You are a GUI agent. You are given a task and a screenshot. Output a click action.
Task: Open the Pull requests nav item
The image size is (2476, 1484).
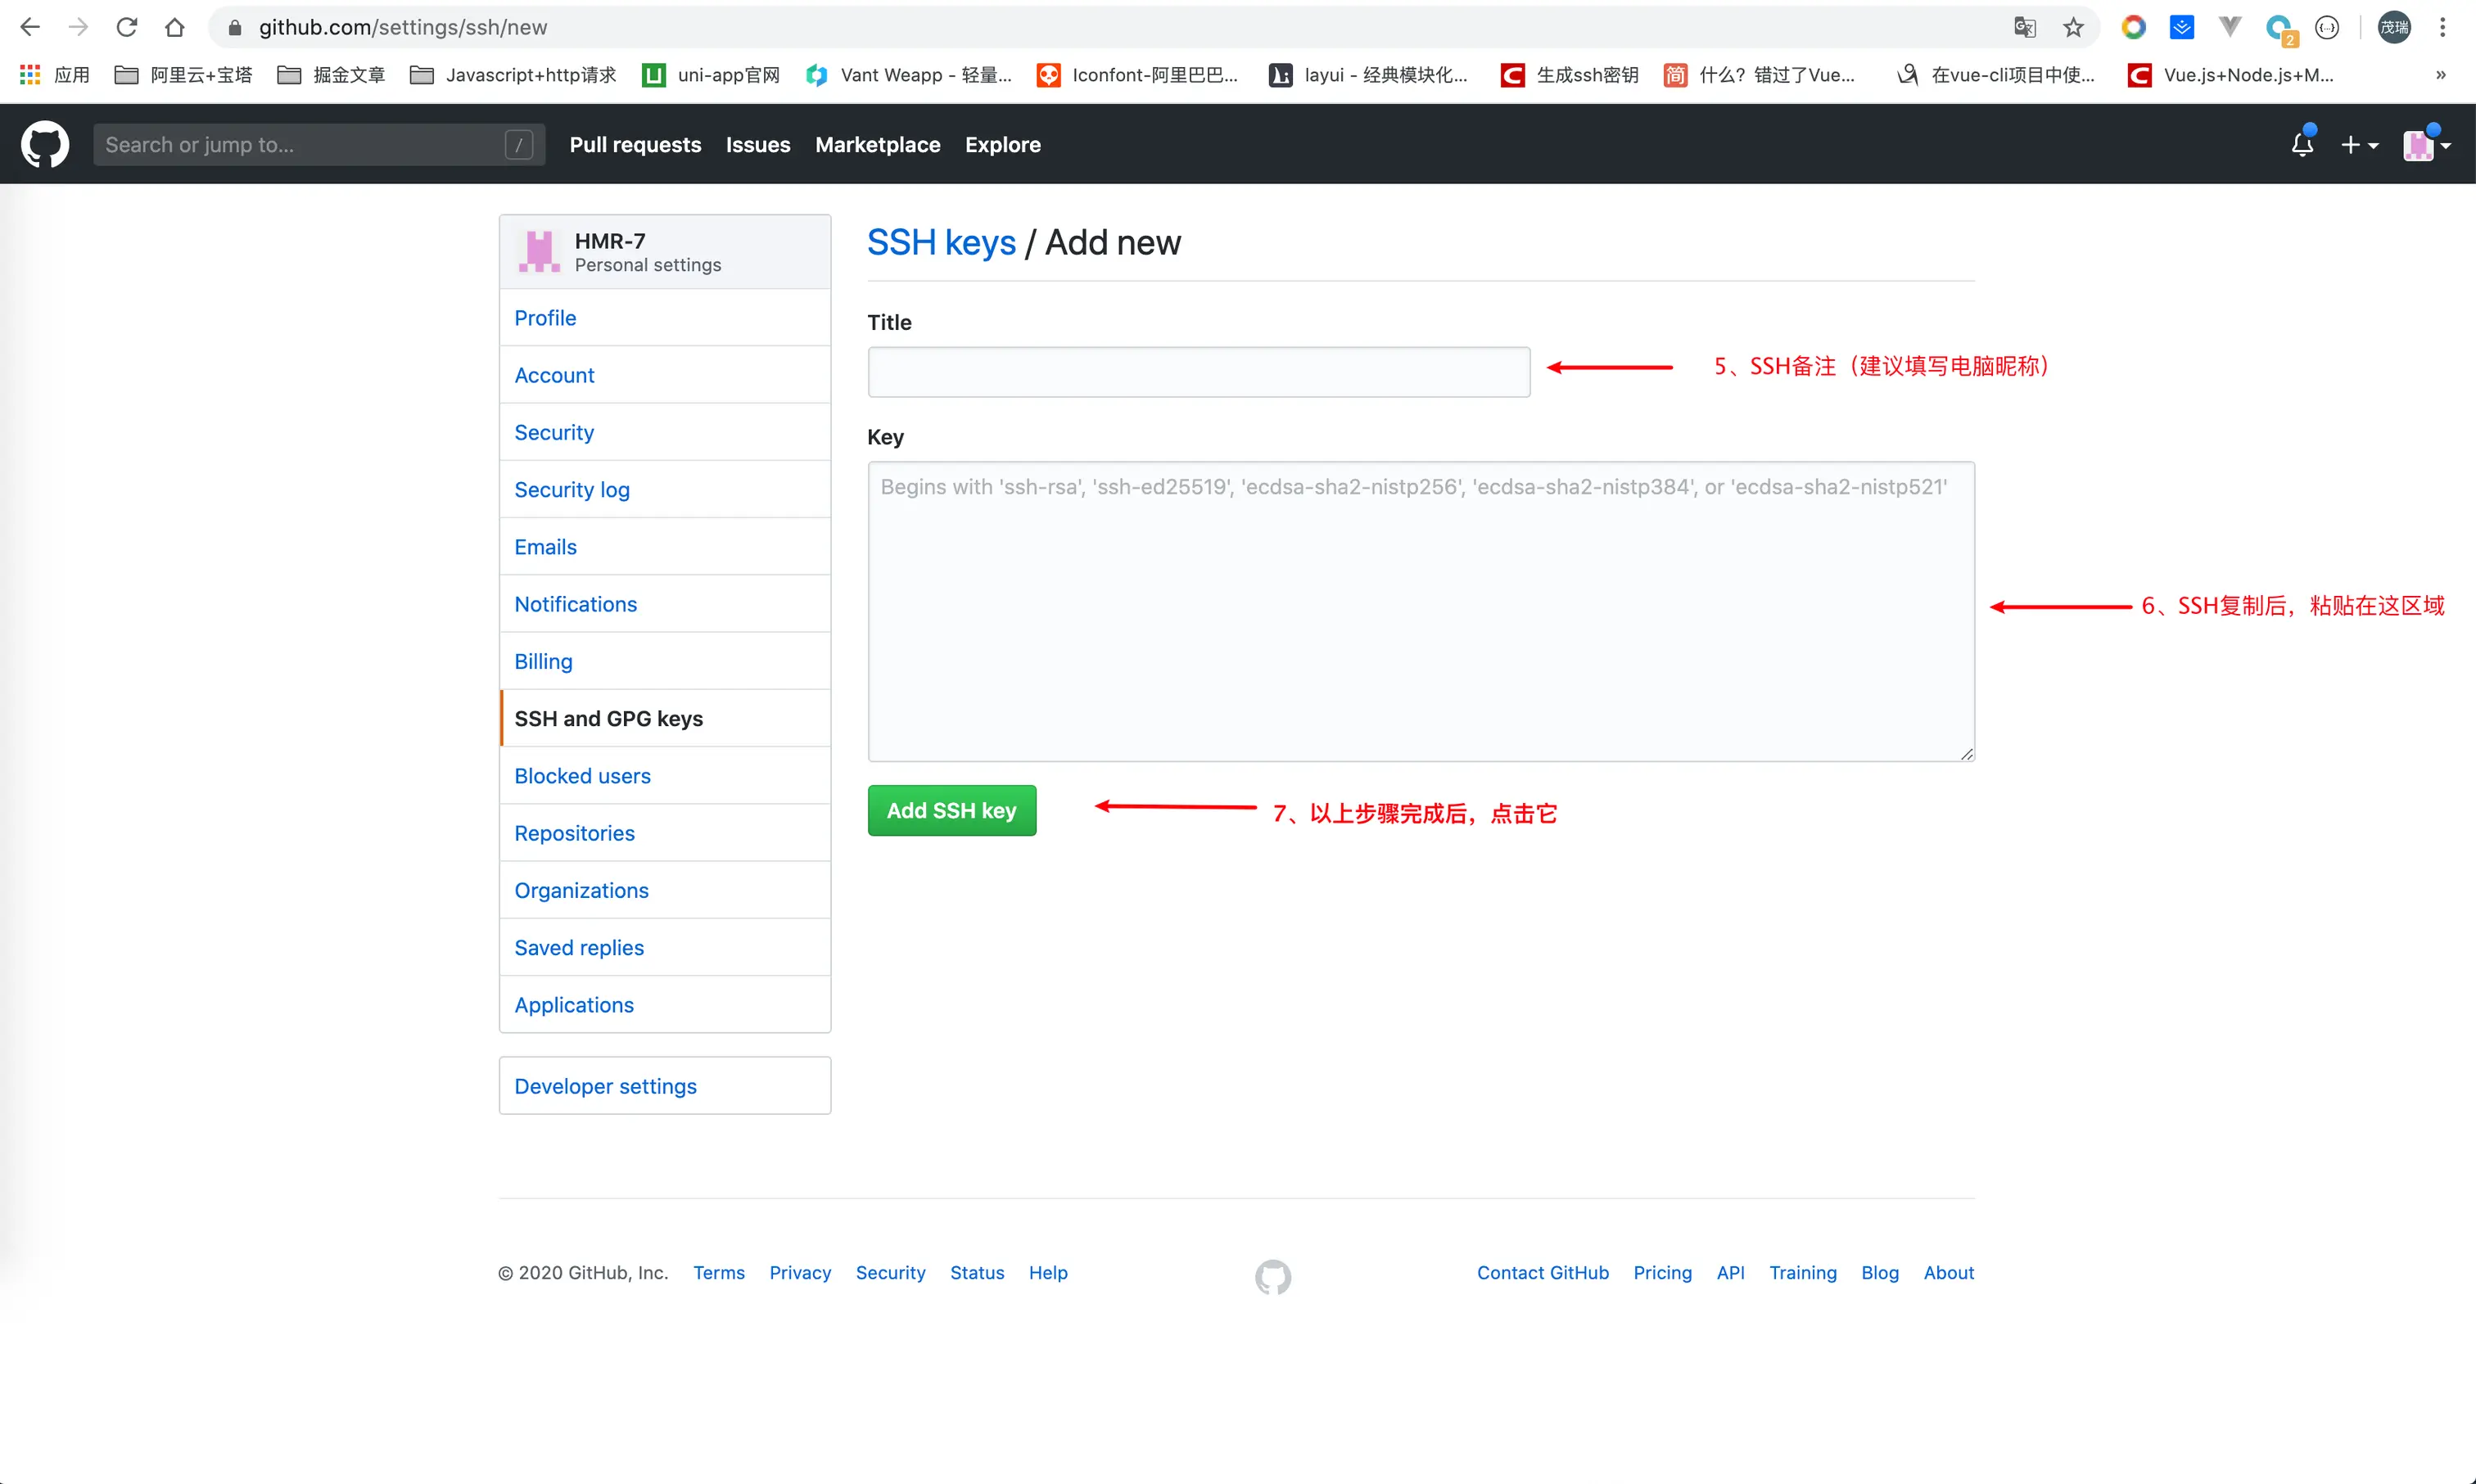[x=635, y=145]
